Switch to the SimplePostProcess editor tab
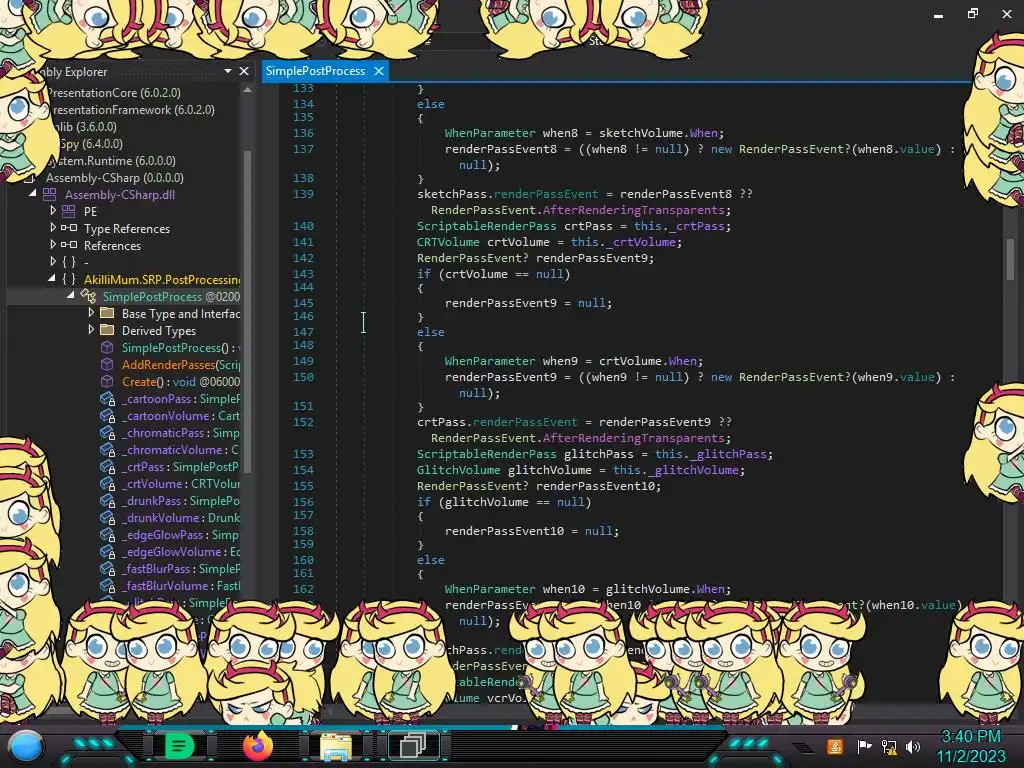The image size is (1024, 768). (x=315, y=71)
